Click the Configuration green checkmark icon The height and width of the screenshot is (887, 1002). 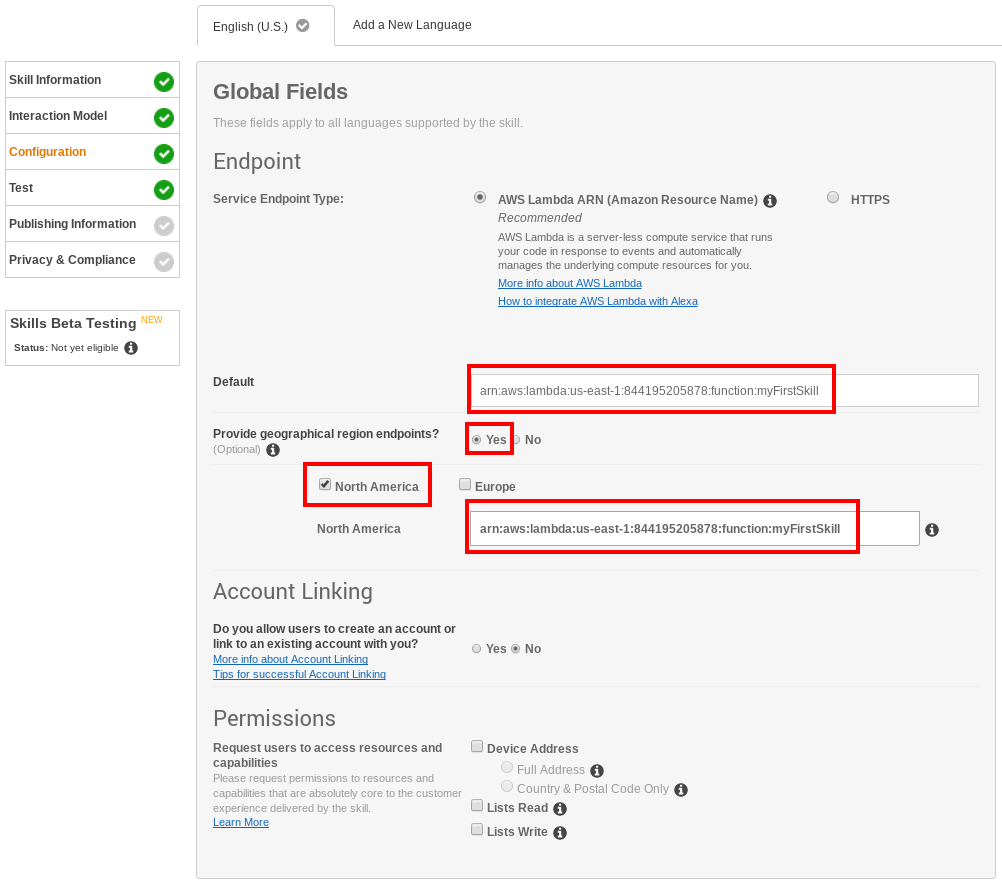tap(164, 154)
